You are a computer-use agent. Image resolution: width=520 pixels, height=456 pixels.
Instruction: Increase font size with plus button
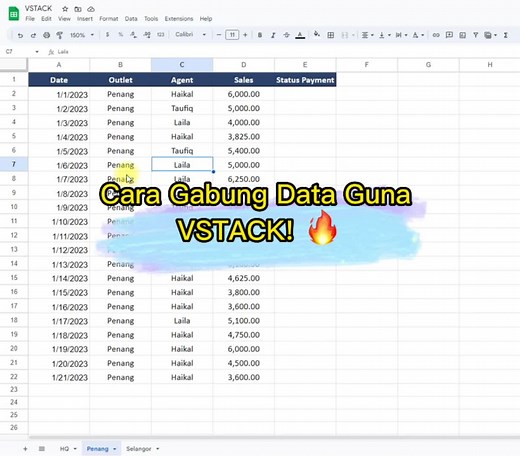(x=245, y=35)
